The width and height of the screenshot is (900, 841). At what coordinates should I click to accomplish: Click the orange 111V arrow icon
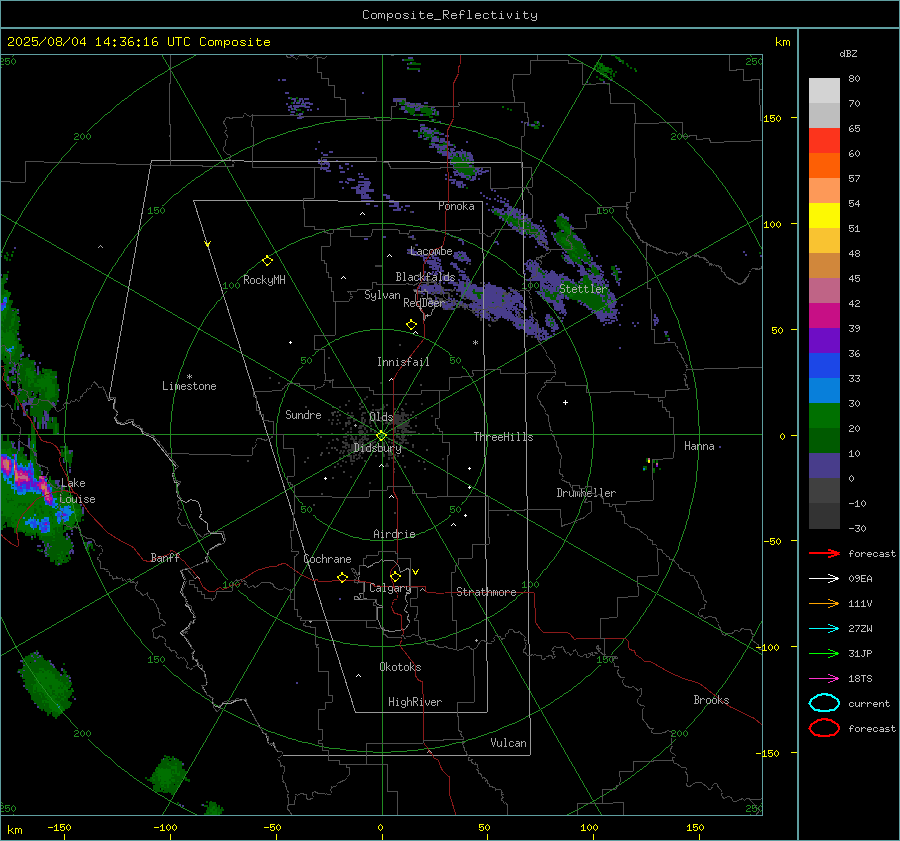tap(824, 603)
